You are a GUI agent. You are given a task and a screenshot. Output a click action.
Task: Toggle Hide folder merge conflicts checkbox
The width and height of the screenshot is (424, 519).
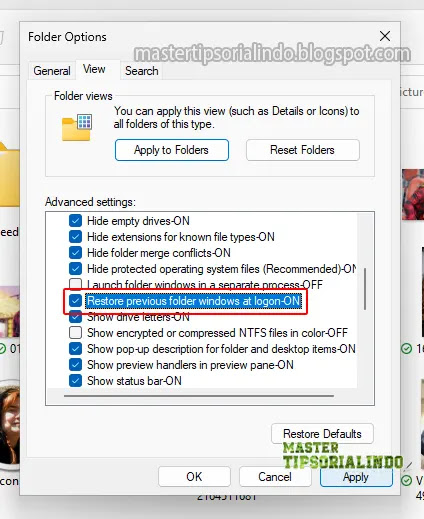(x=75, y=253)
